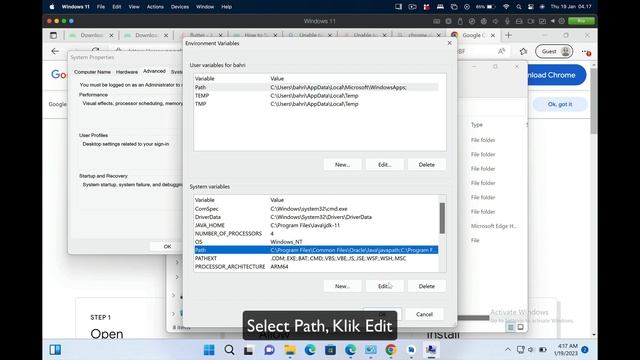Show hidden system tray icons

(x=507, y=349)
